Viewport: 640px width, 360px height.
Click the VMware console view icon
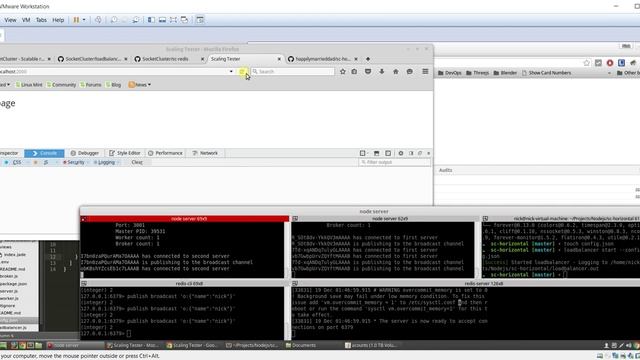tap(200, 20)
